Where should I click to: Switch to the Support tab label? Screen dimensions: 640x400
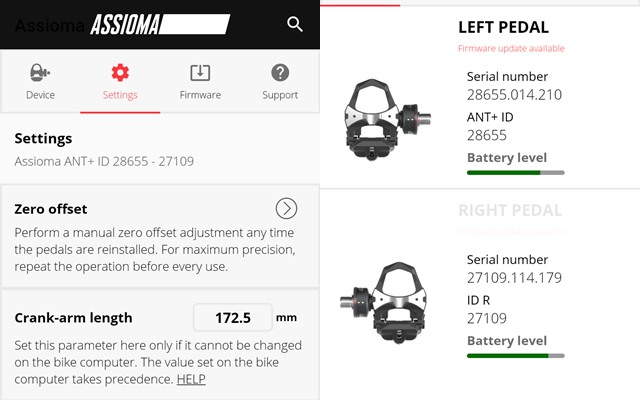coord(280,95)
